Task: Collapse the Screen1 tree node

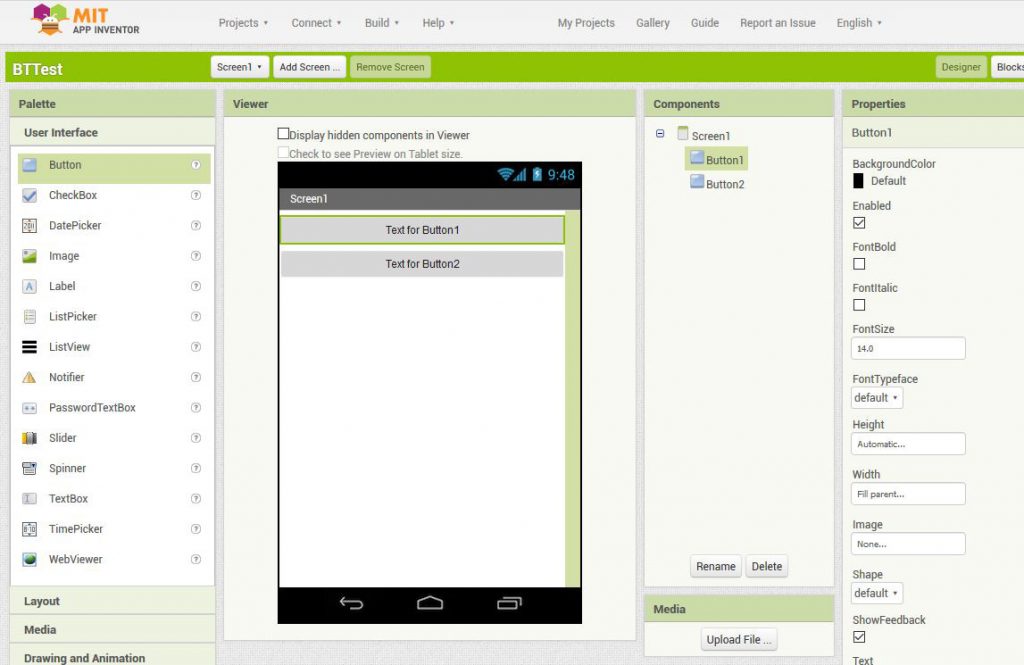Action: pyautogui.click(x=660, y=133)
